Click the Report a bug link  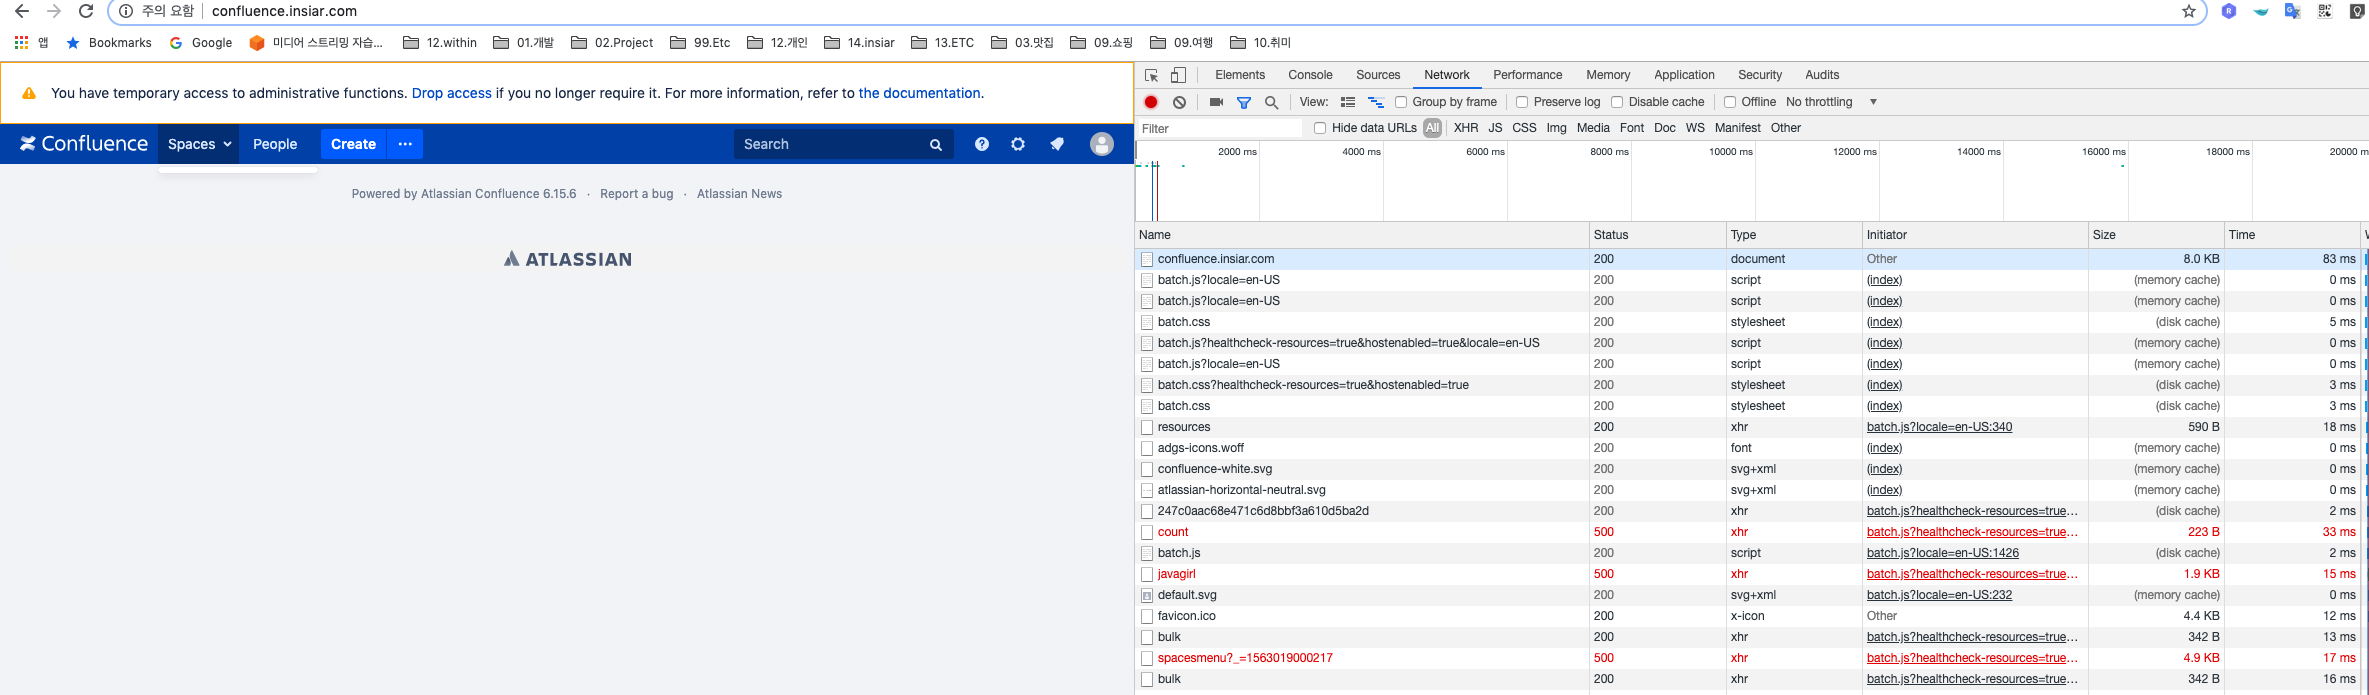pos(637,194)
